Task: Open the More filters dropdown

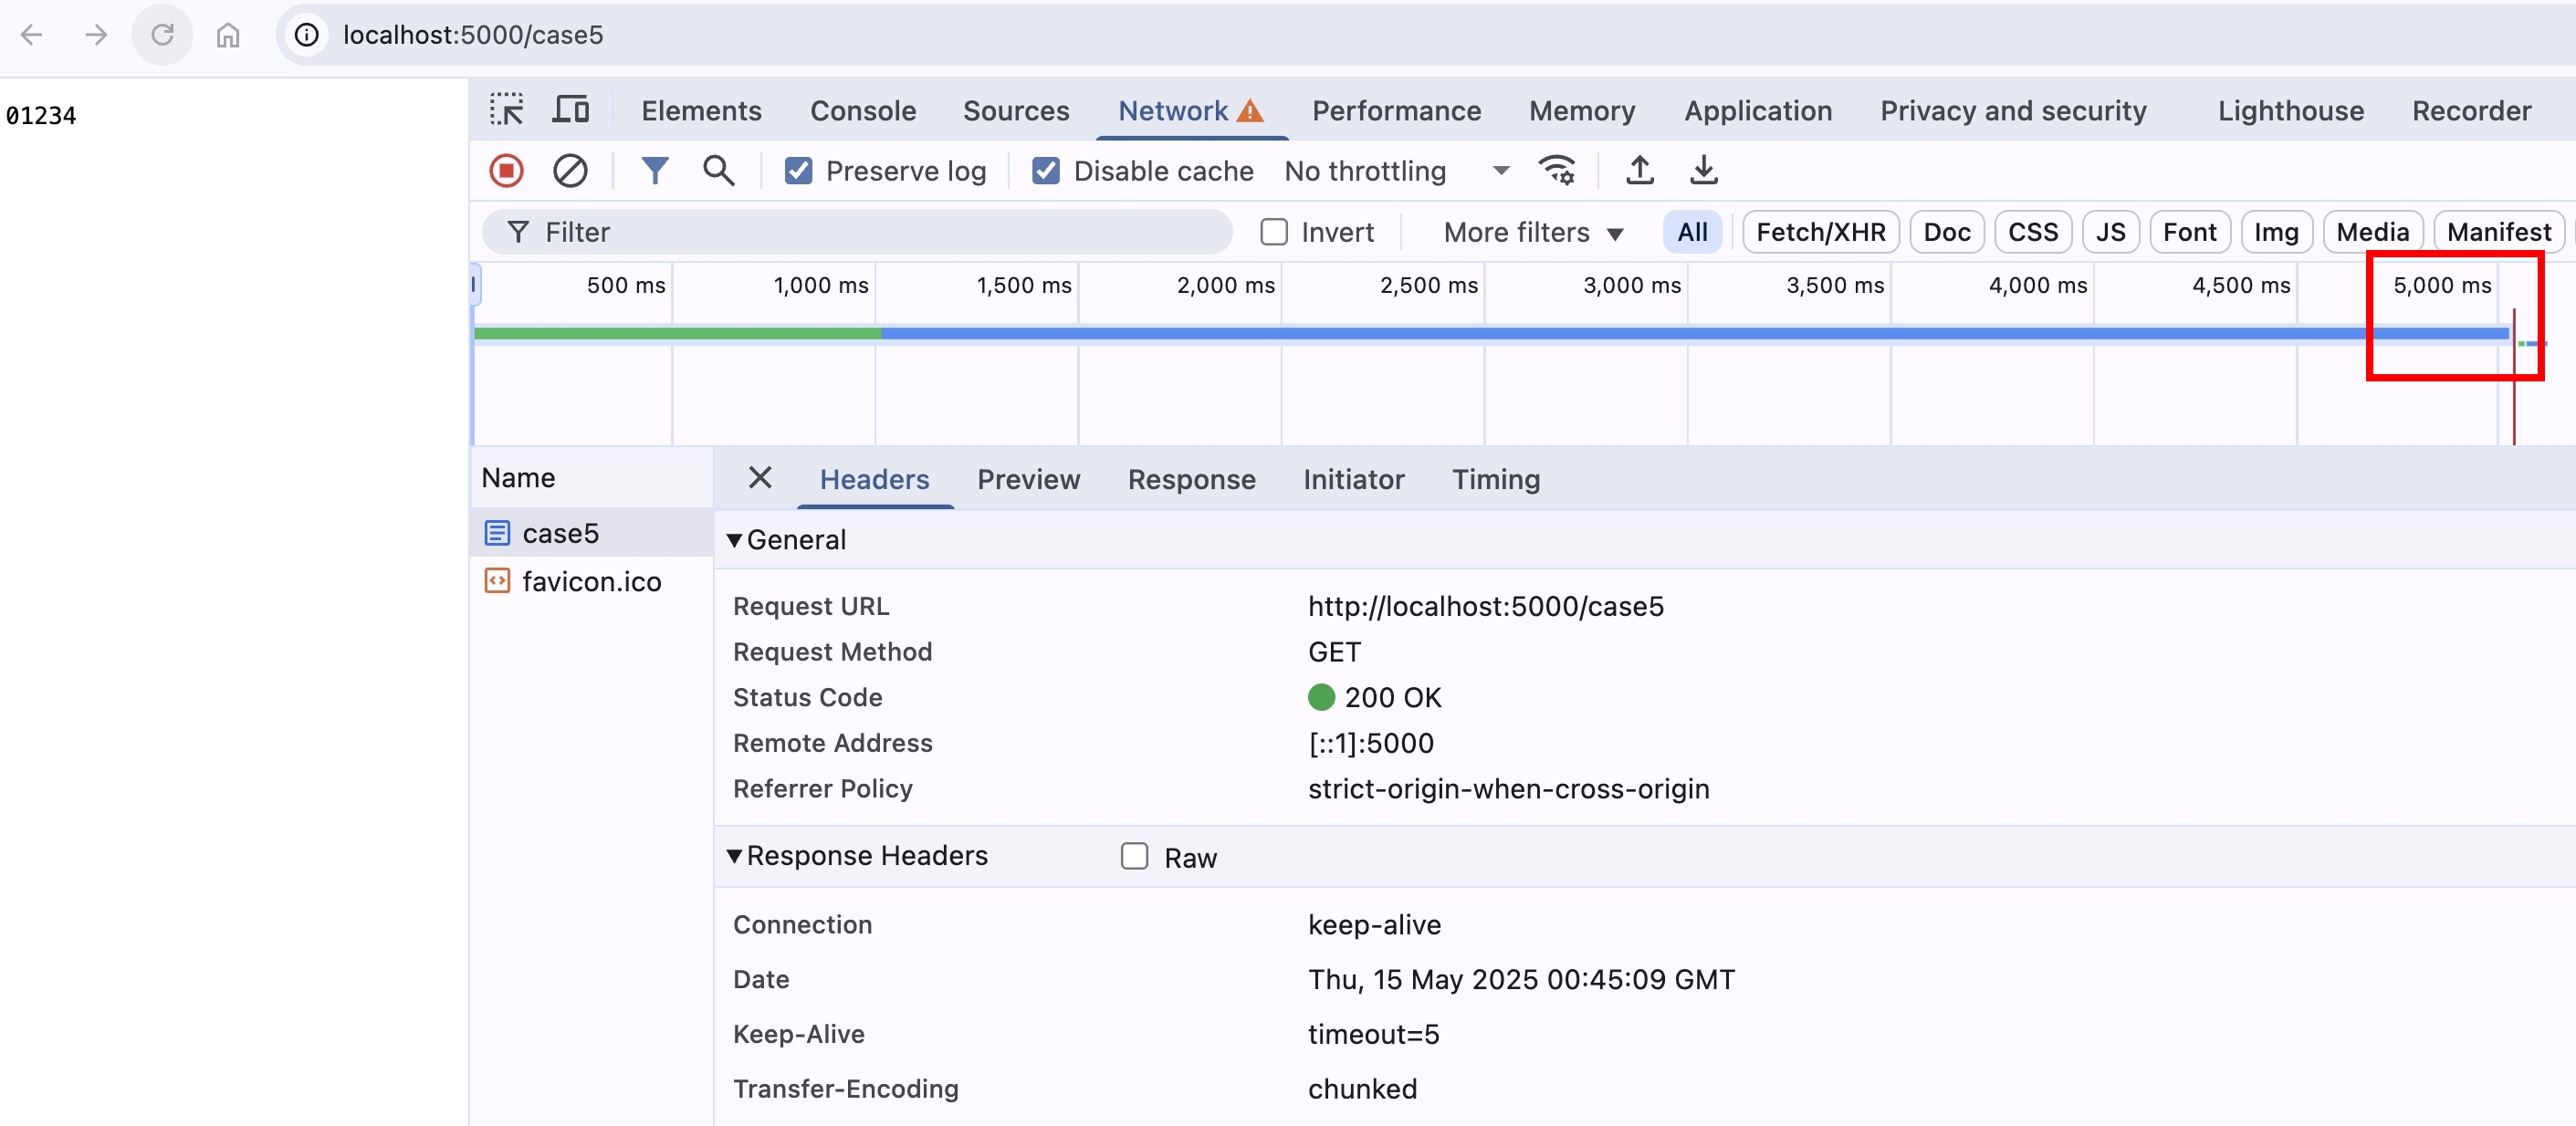Action: (x=1533, y=232)
